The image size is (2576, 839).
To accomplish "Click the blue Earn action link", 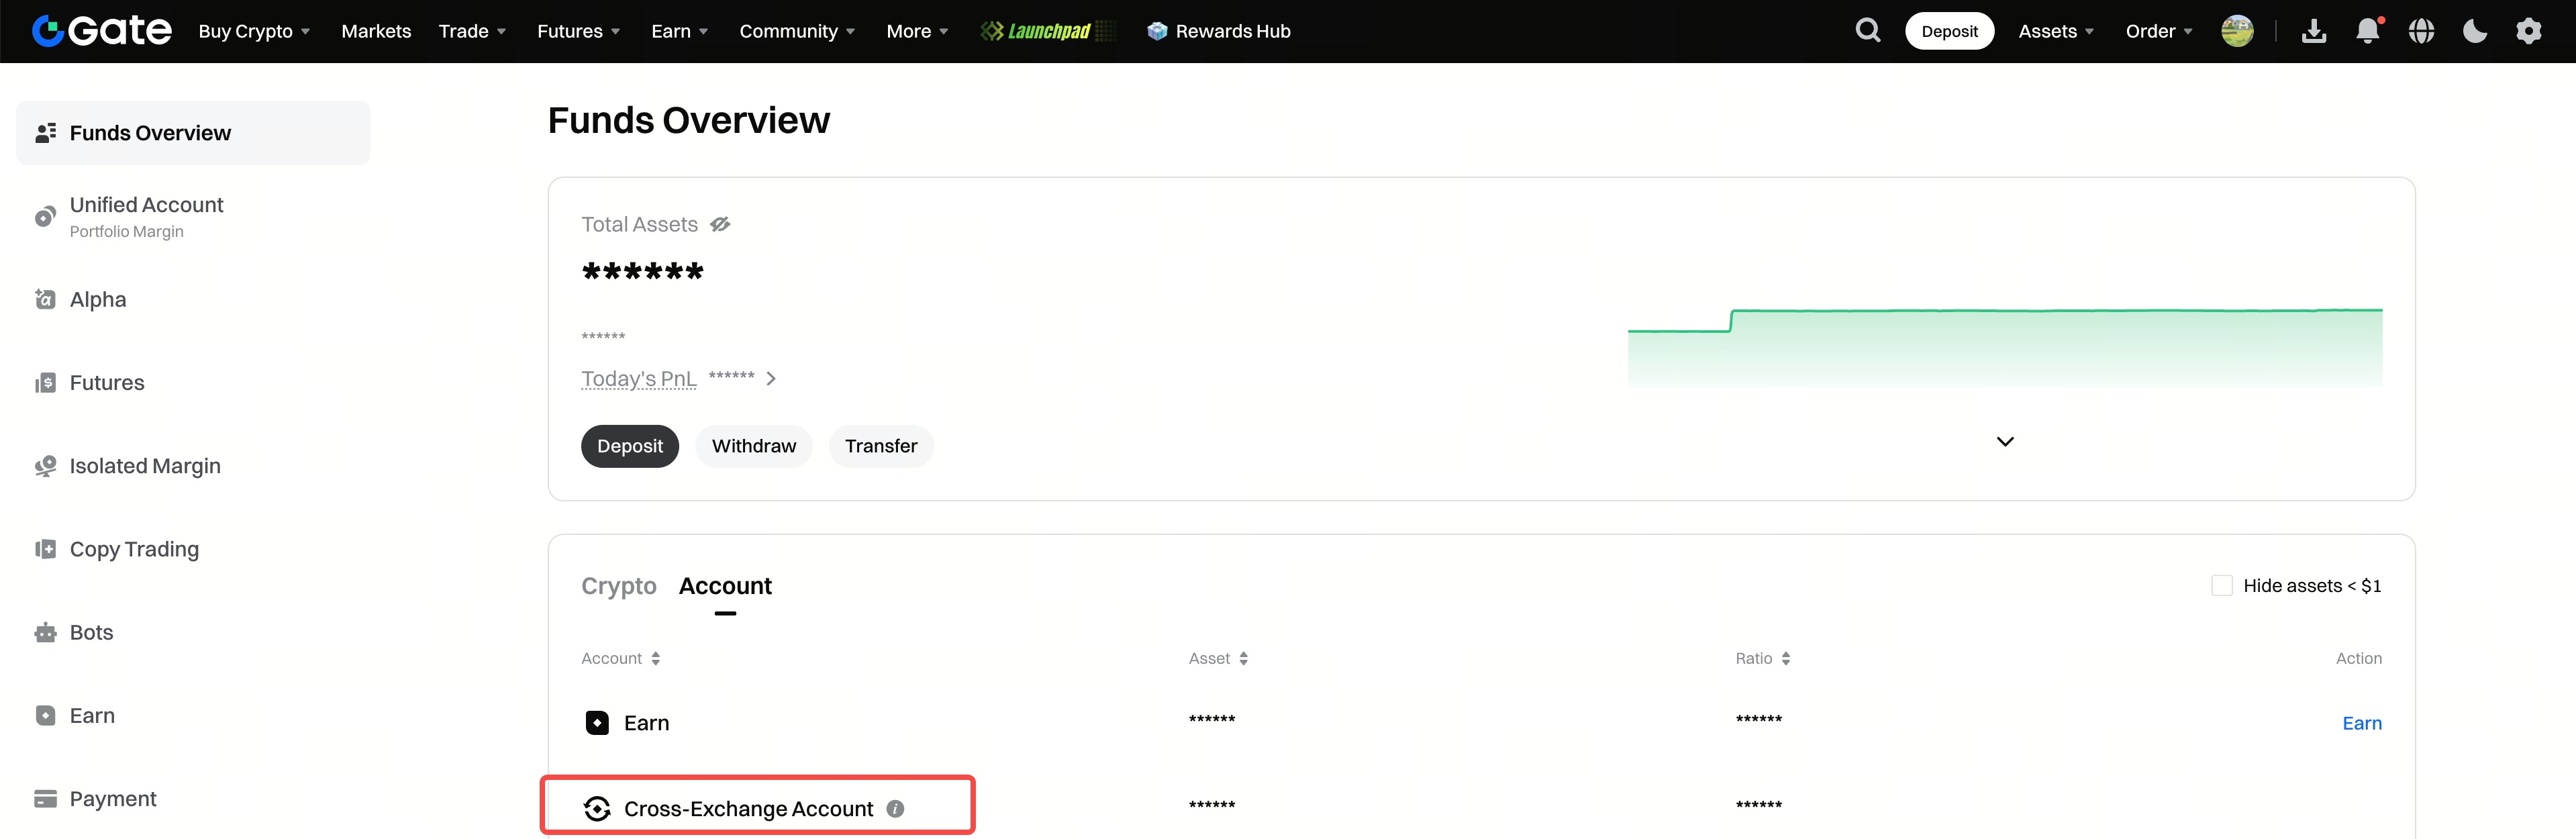I will pos(2361,723).
